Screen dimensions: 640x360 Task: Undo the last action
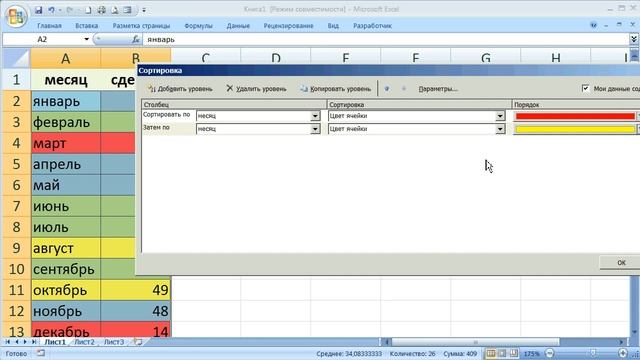click(51, 10)
